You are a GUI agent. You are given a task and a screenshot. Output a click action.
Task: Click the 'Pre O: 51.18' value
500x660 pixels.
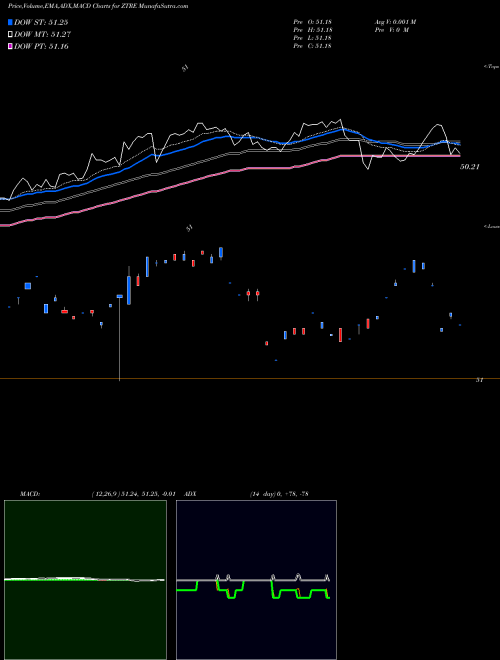(313, 22)
